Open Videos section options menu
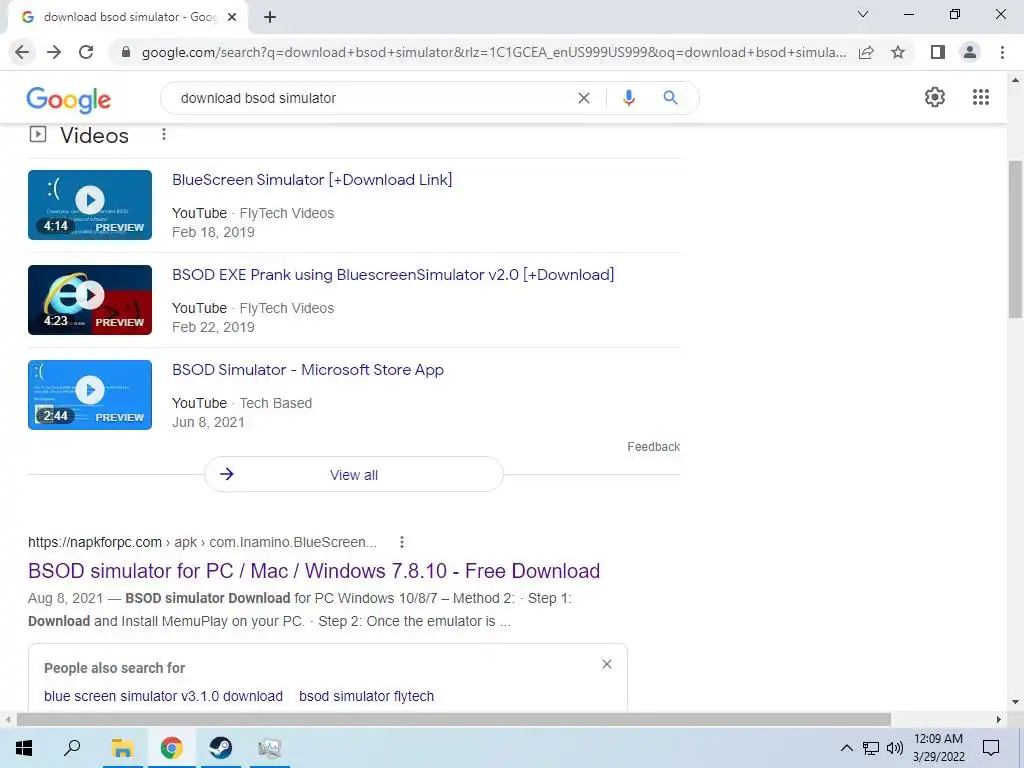This screenshot has width=1024, height=768. click(164, 135)
